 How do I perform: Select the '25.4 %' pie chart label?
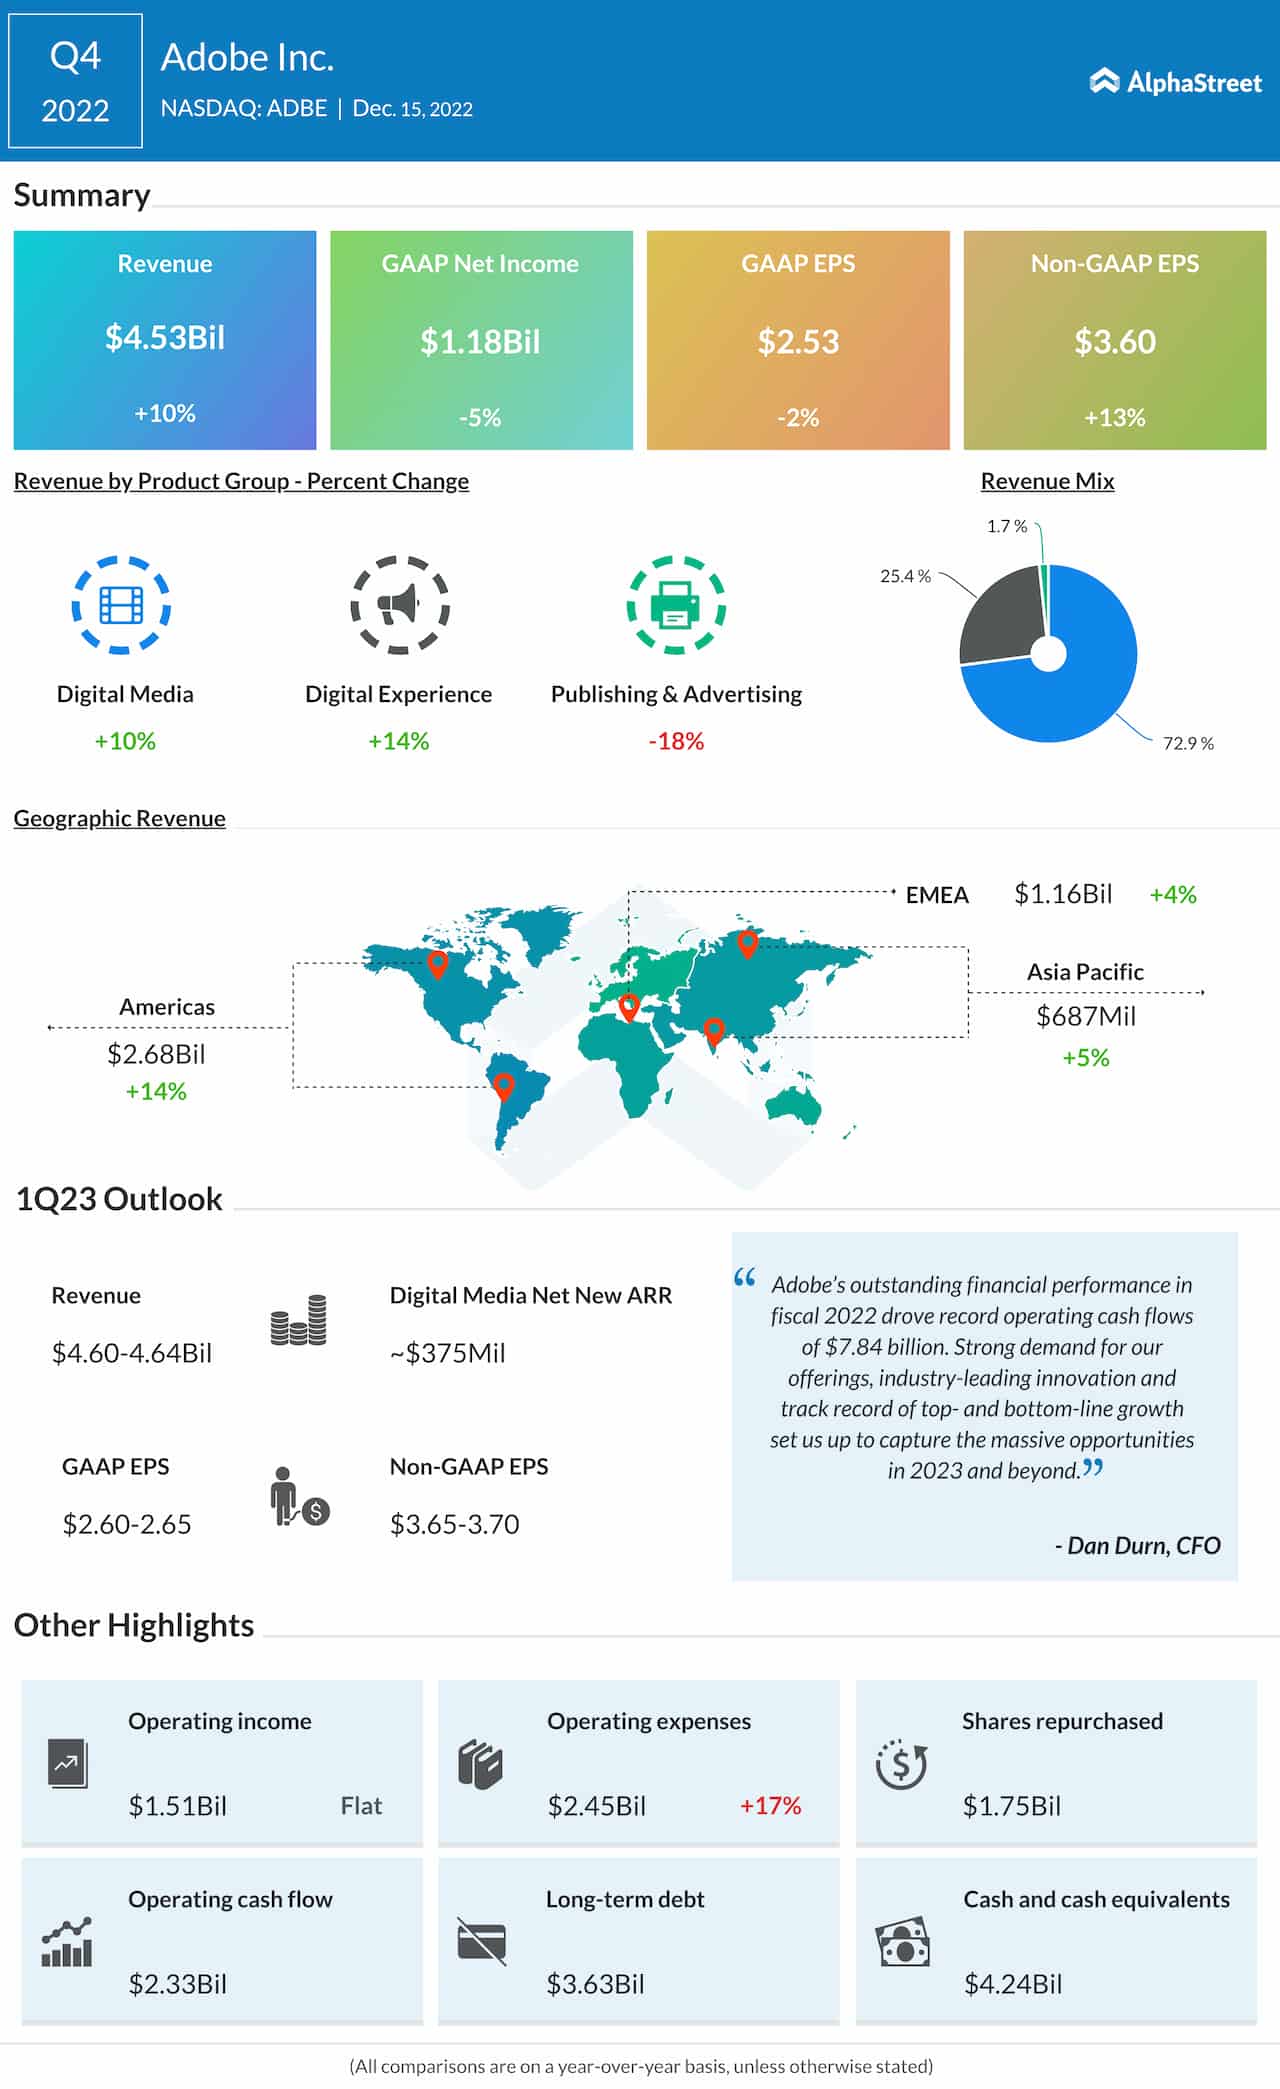tap(905, 576)
